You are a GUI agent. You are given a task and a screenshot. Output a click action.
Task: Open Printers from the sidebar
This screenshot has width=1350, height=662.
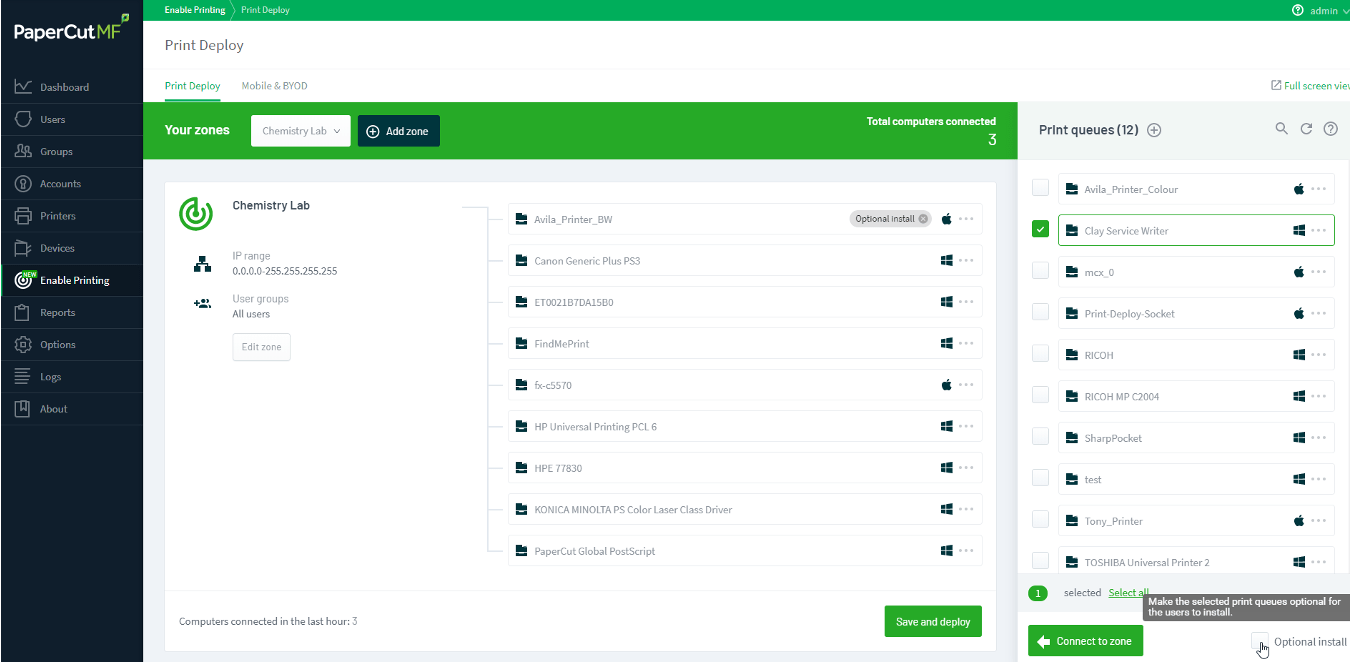(x=57, y=216)
